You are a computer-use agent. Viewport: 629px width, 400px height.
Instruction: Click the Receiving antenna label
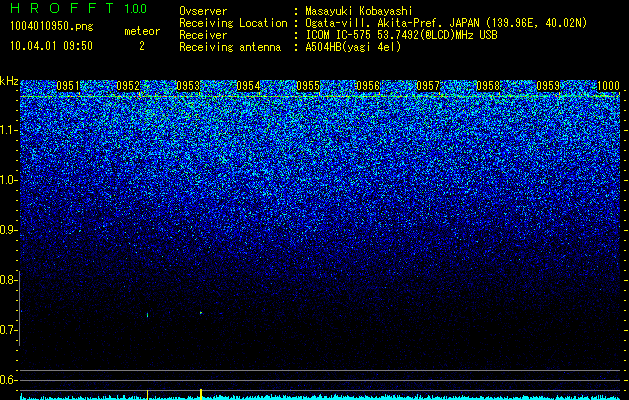click(x=230, y=47)
